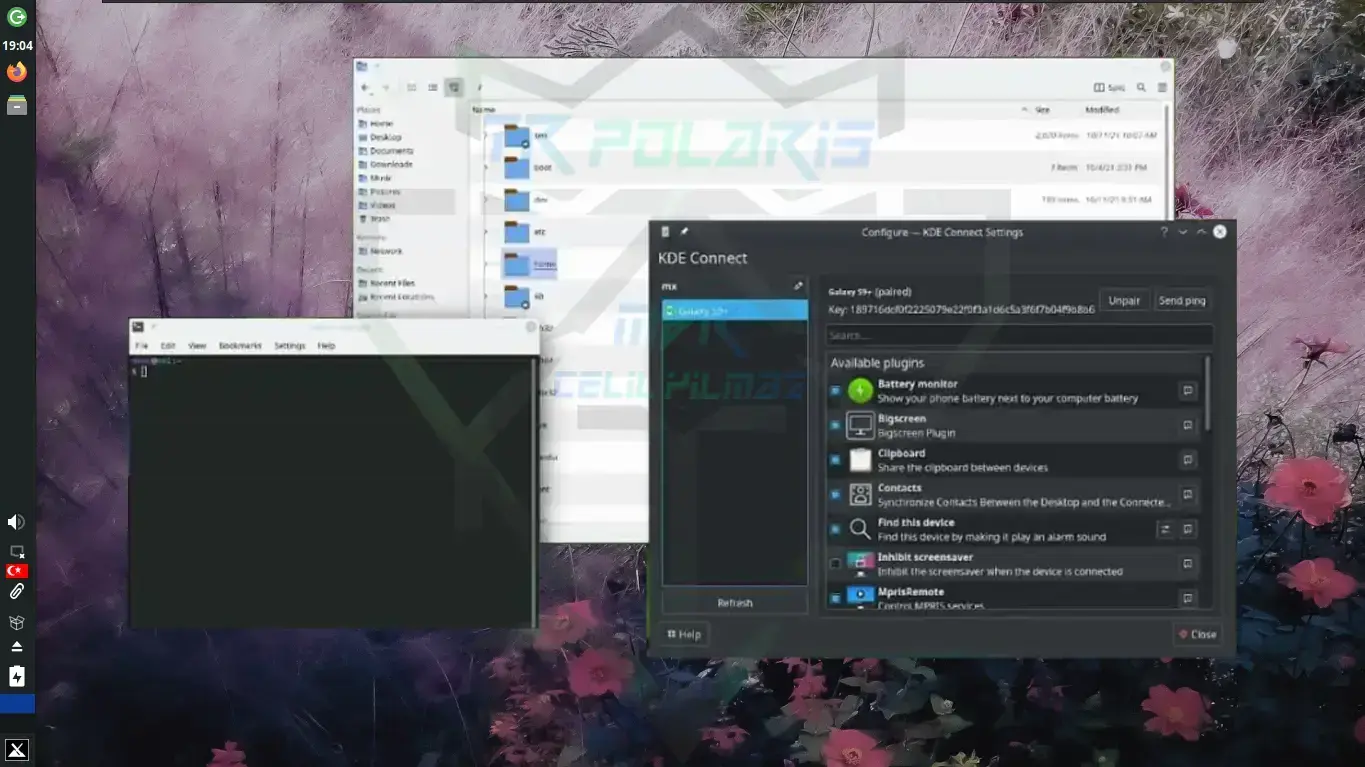1365x767 pixels.
Task: Open the terminal Settings menu
Action: tap(290, 346)
